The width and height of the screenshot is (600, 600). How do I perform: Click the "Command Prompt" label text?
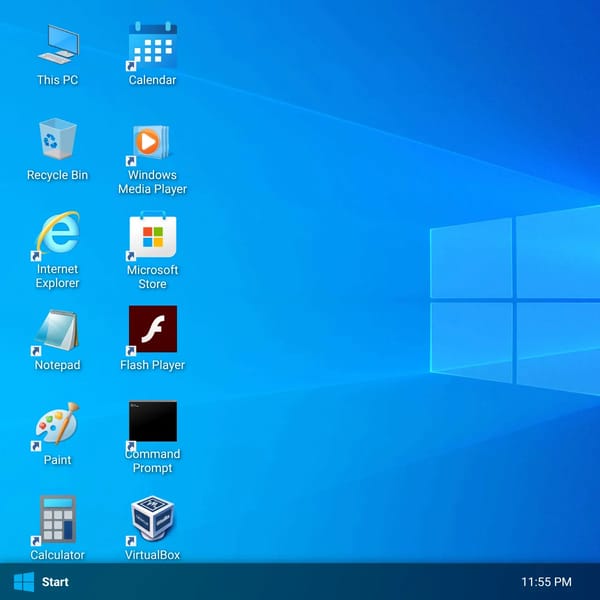pos(152,461)
